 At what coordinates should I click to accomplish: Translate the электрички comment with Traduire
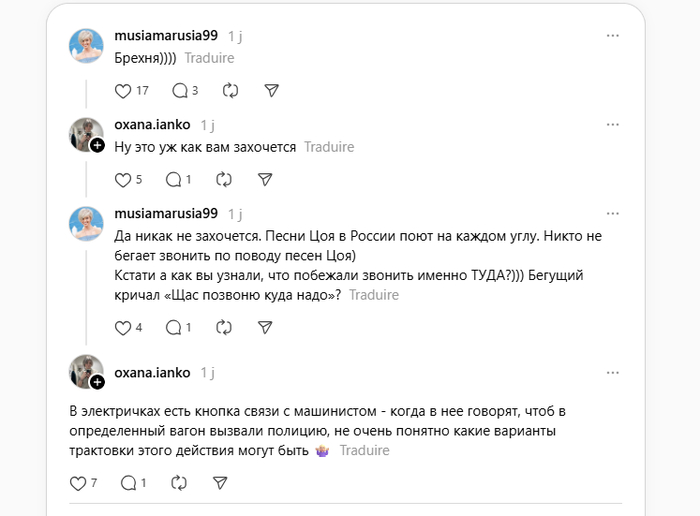tap(364, 450)
